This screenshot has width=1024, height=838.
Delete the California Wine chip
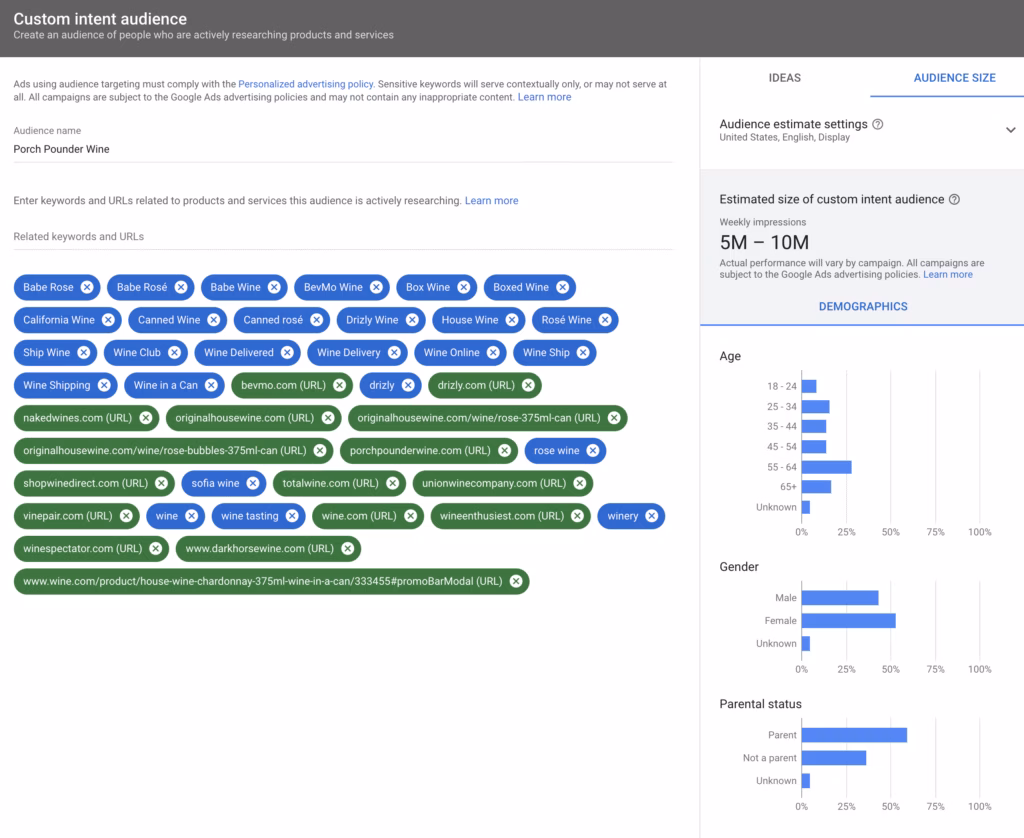[x=109, y=320]
